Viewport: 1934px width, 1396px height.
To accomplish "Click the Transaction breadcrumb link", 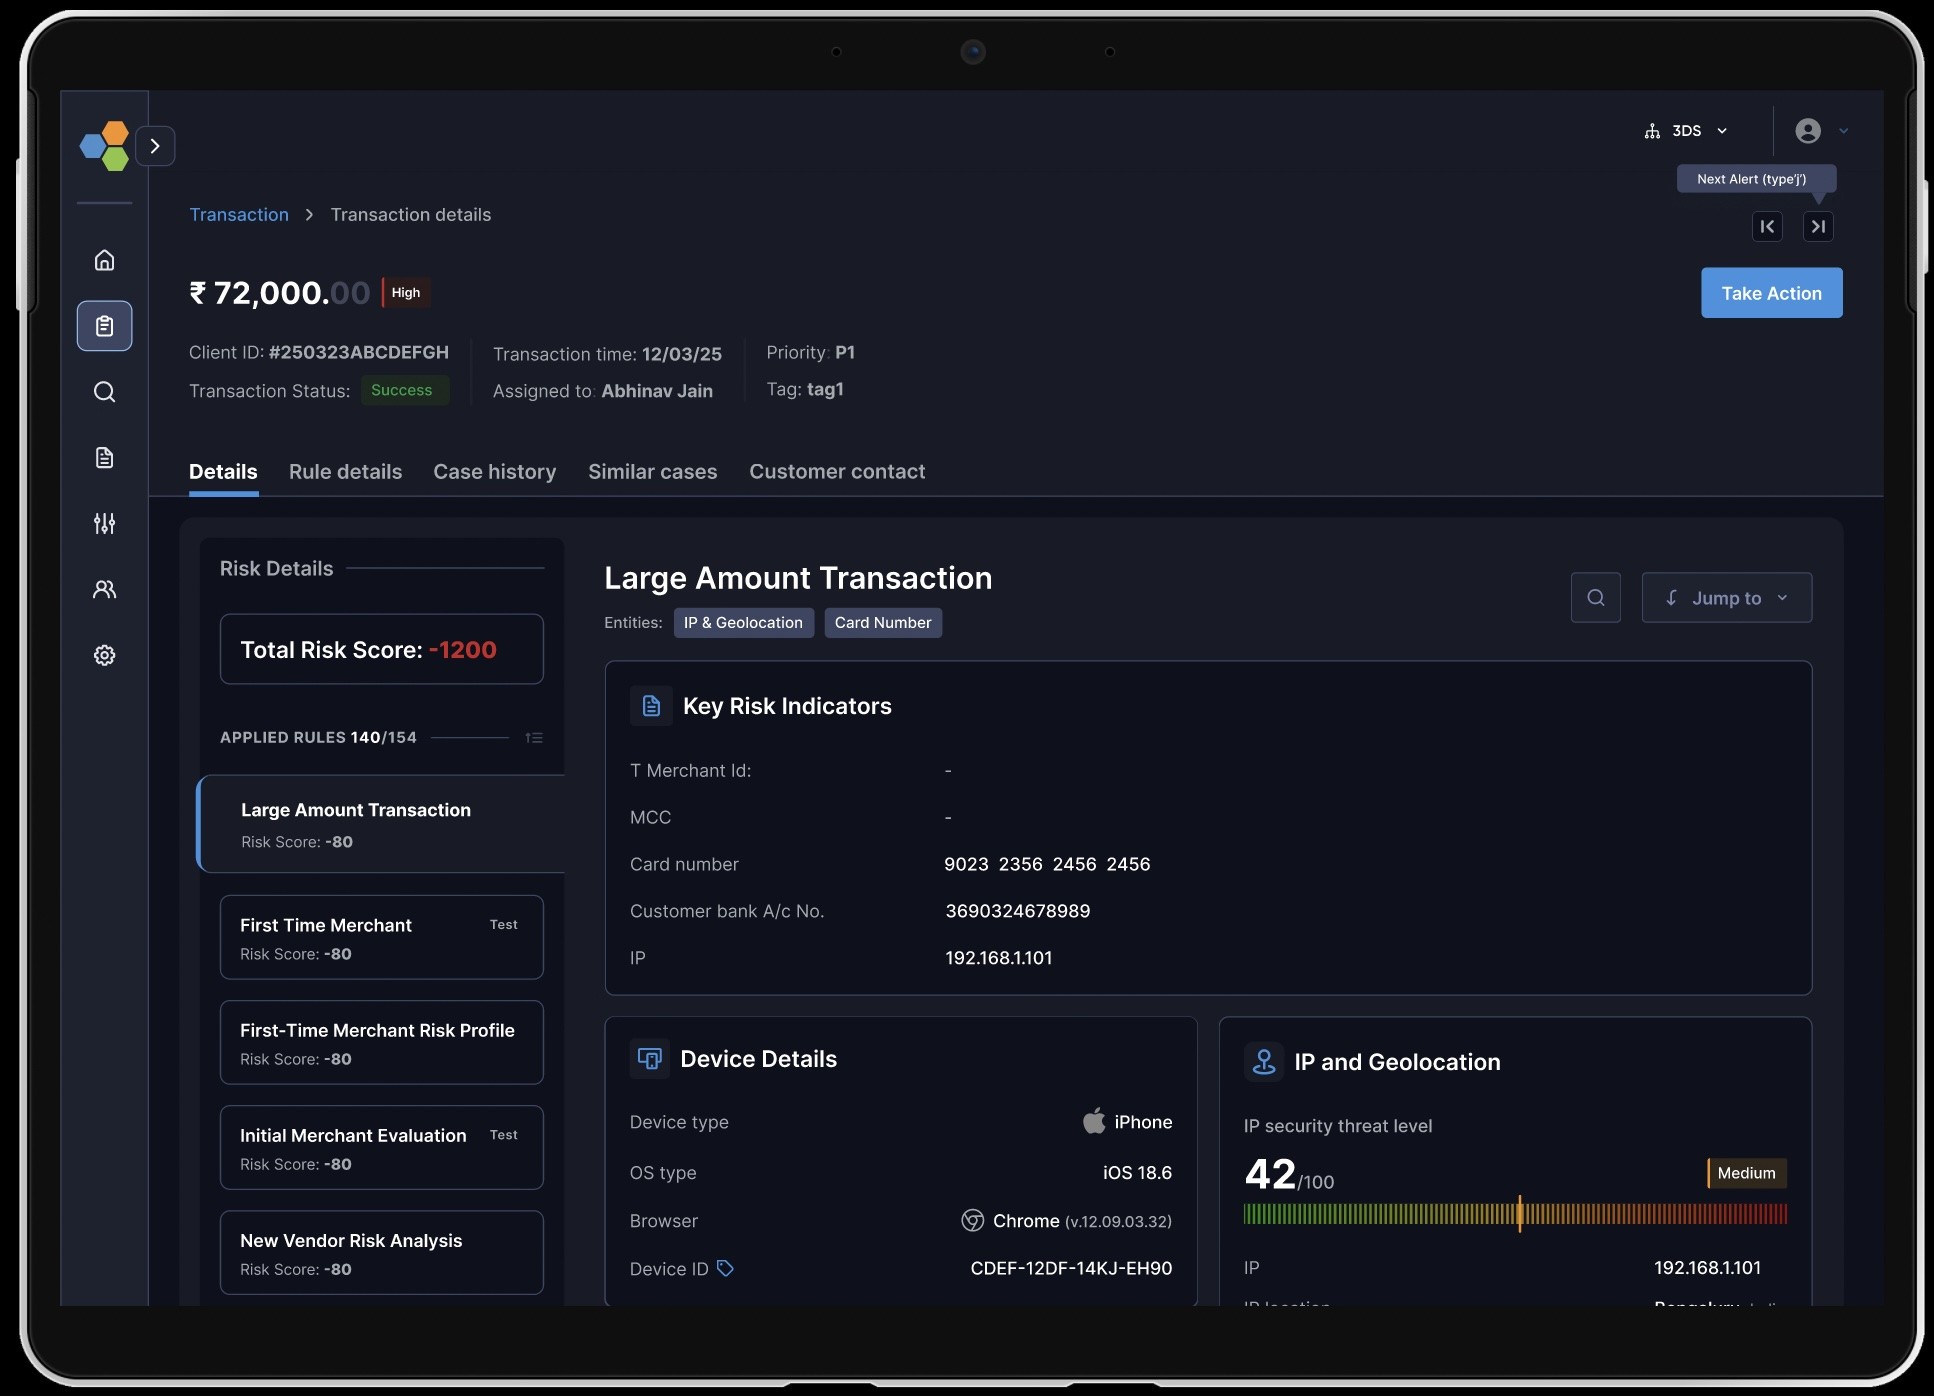I will (x=239, y=215).
